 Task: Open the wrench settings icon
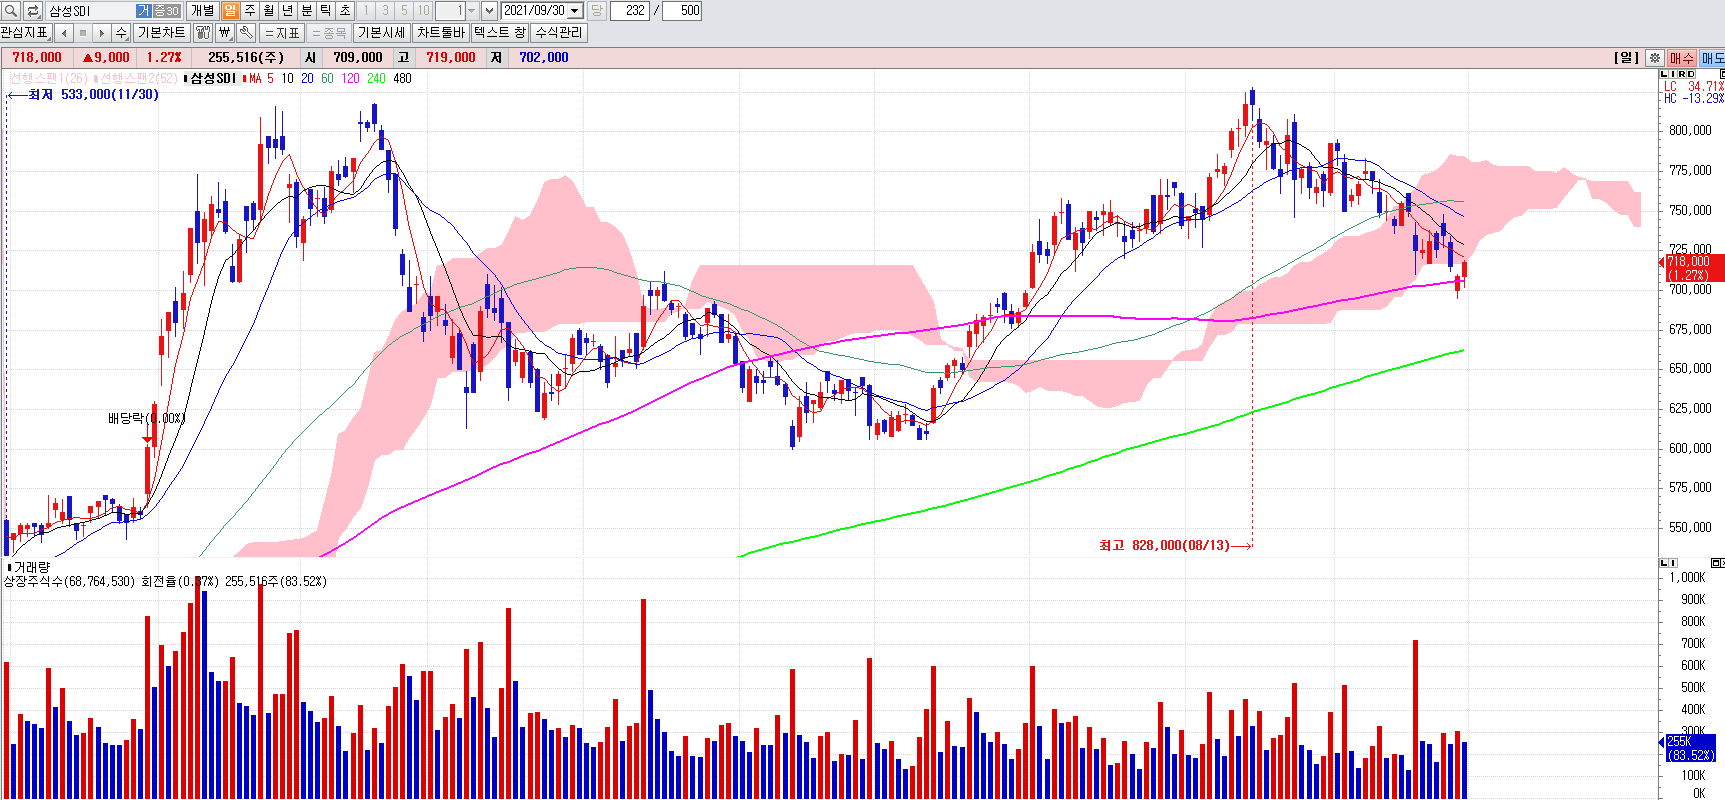[x=246, y=33]
